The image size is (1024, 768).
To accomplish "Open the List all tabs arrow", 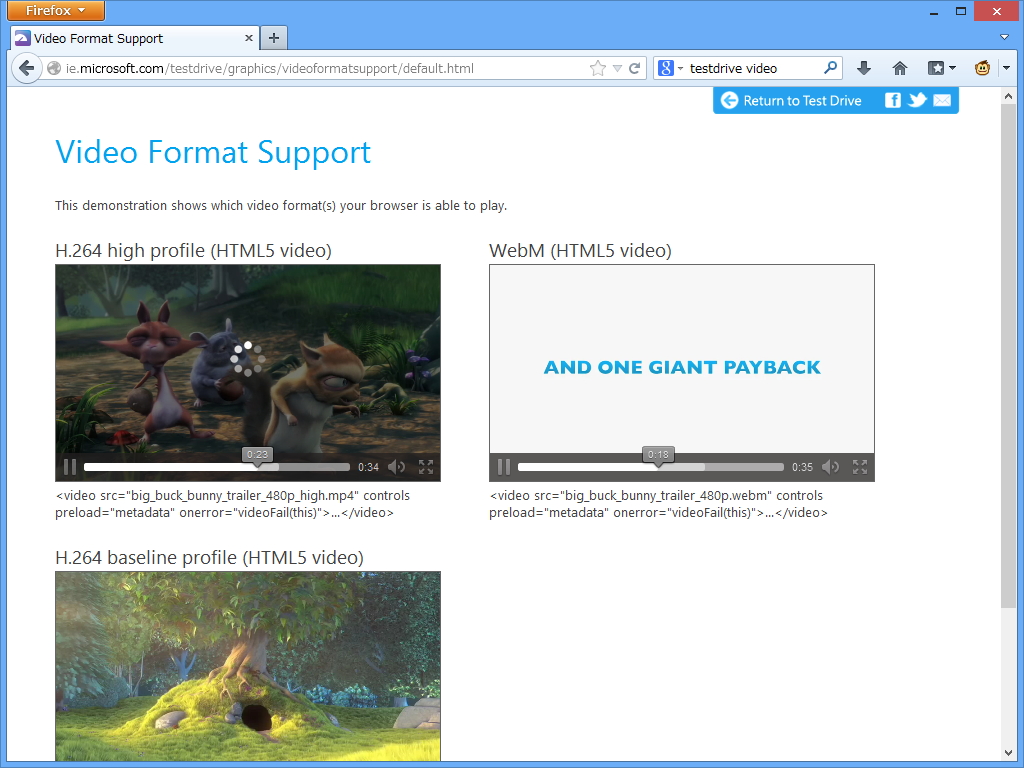I will 1004,37.
